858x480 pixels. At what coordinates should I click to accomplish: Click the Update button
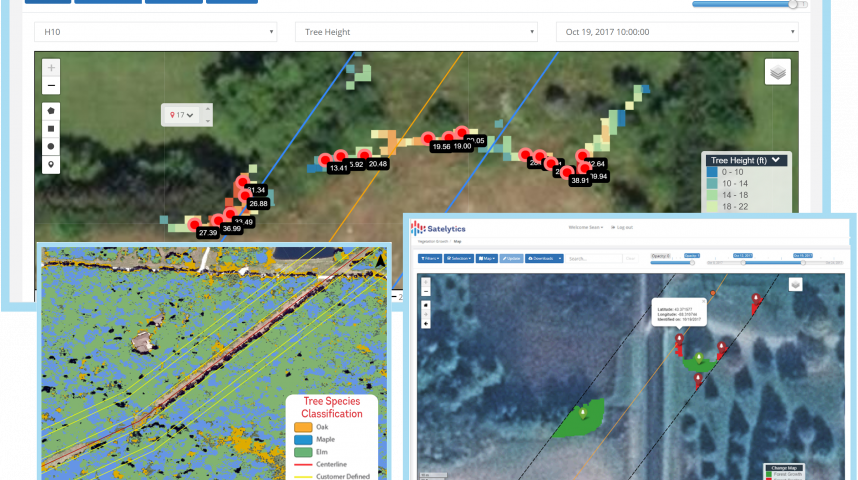(x=511, y=258)
